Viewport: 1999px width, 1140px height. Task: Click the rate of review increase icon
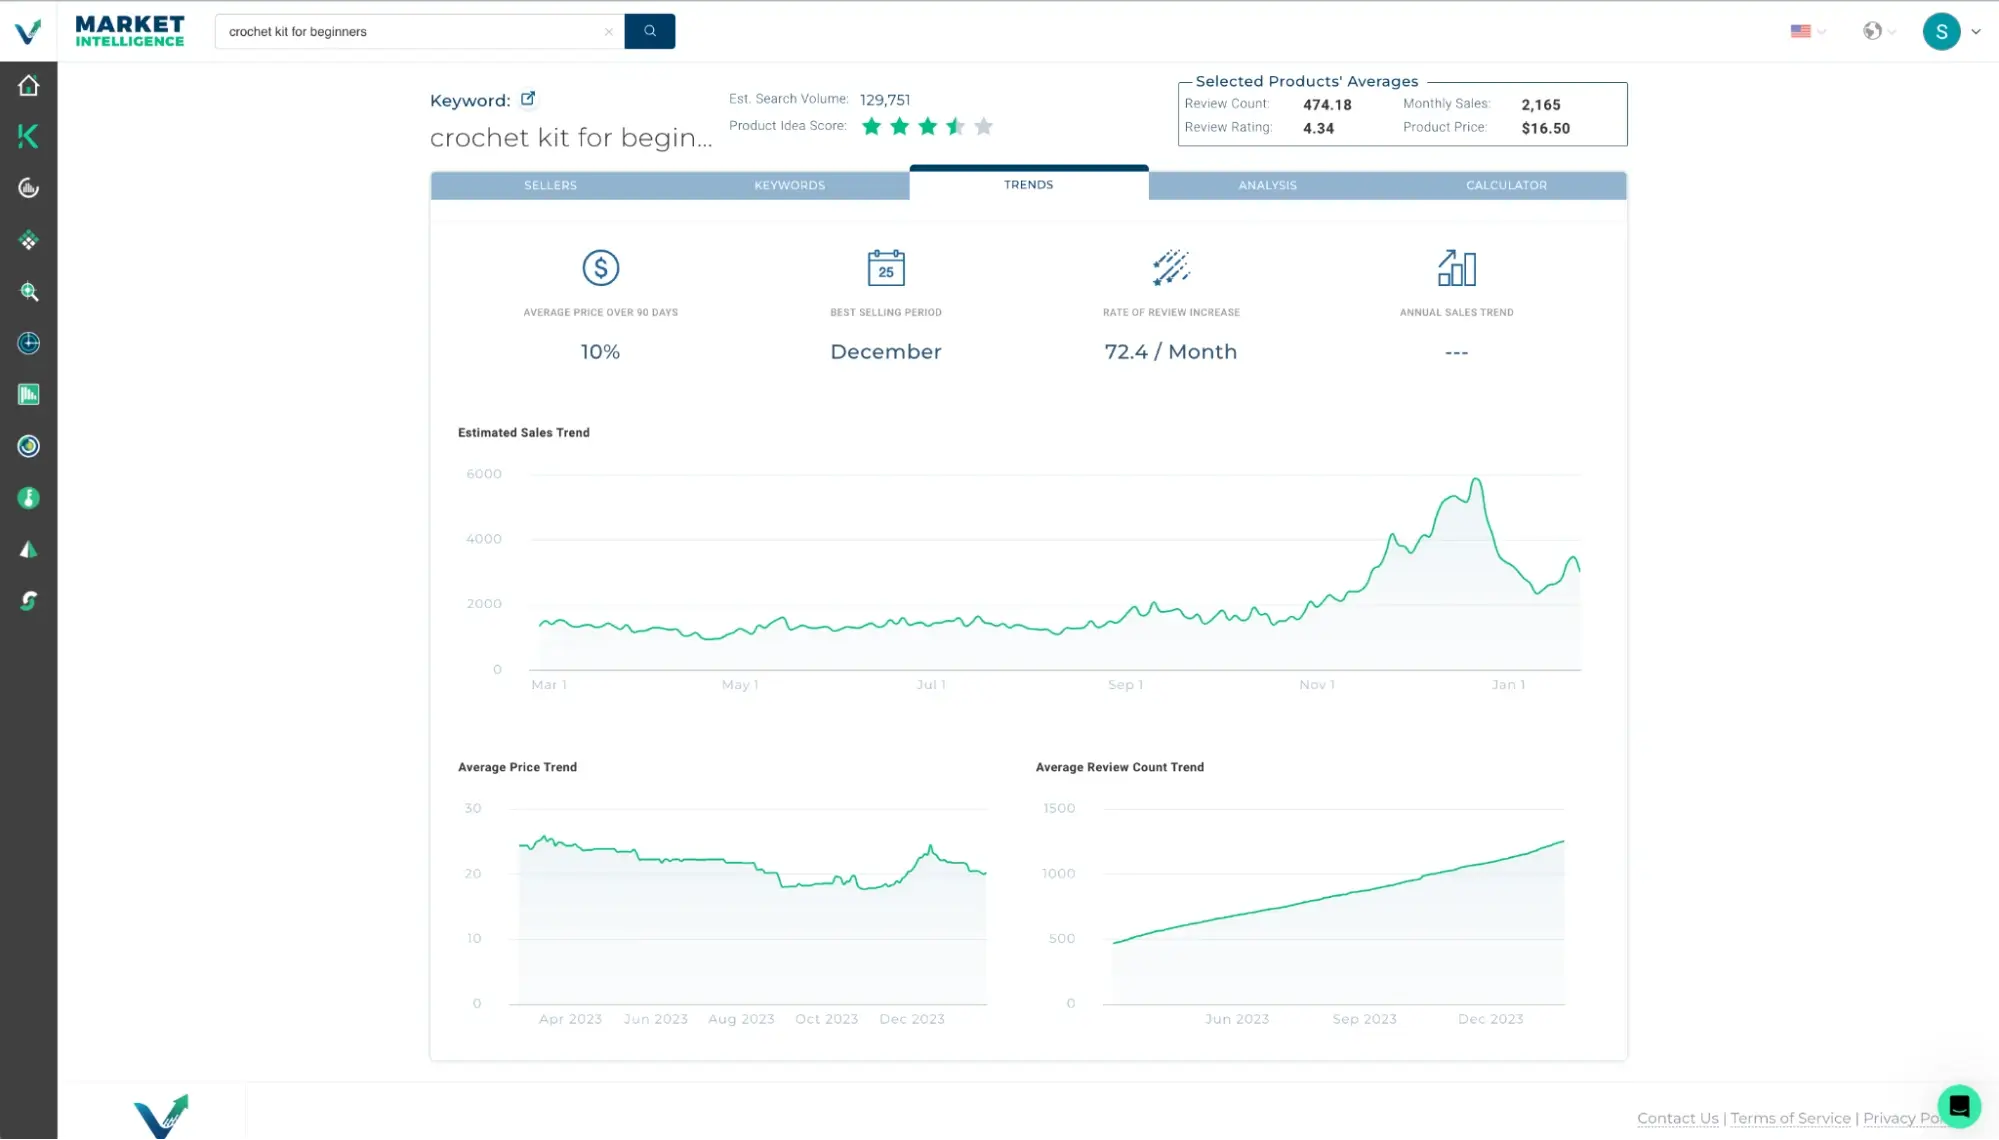pos(1171,268)
